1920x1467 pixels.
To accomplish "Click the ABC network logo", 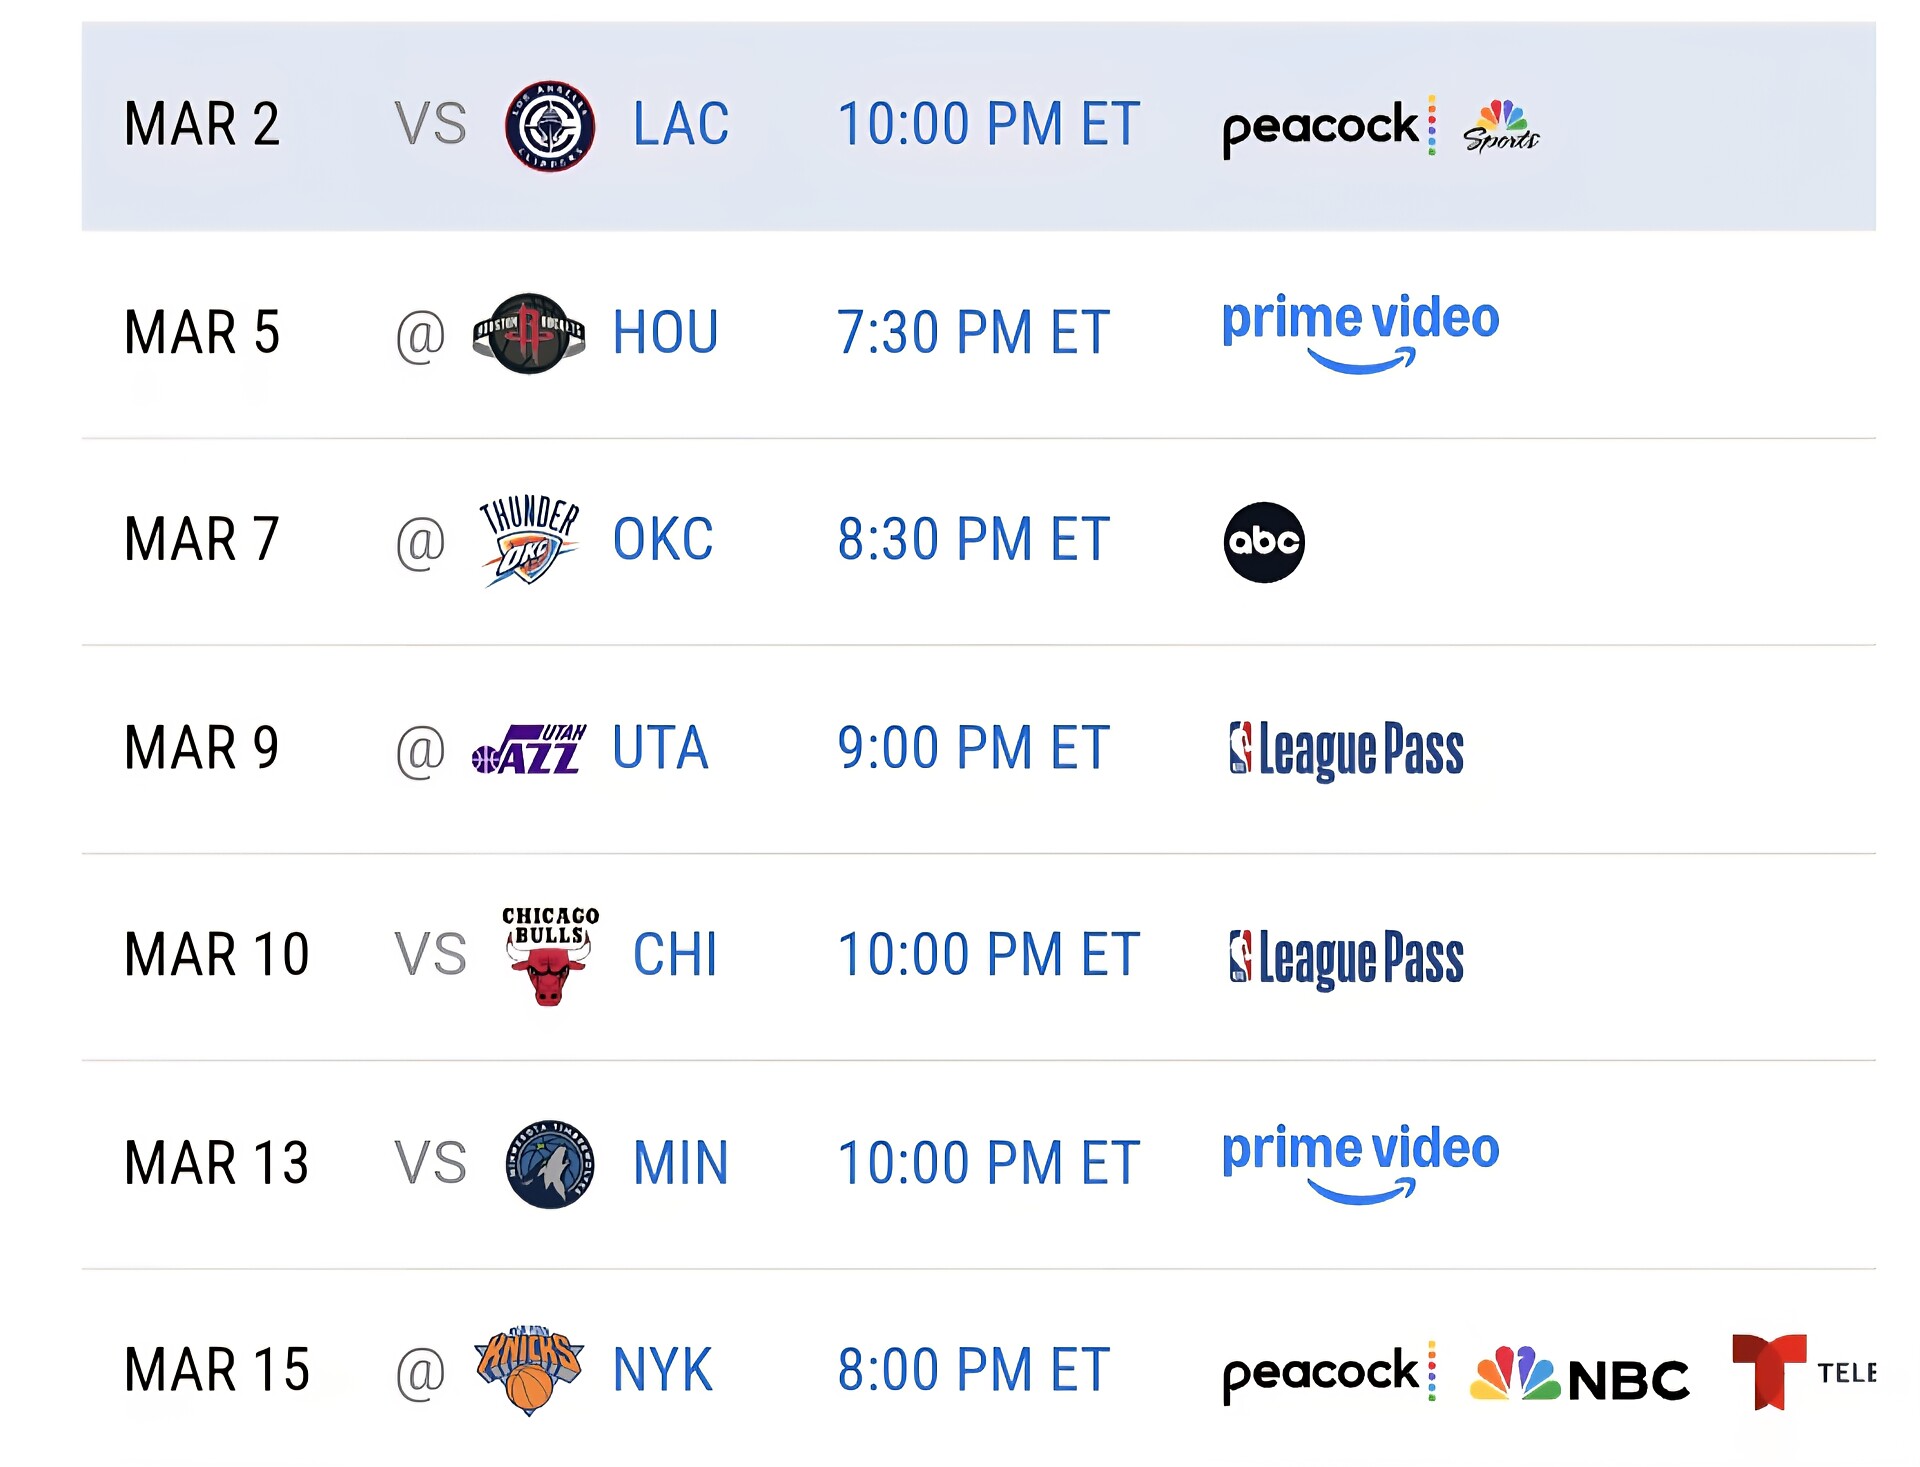I will pos(1264,542).
